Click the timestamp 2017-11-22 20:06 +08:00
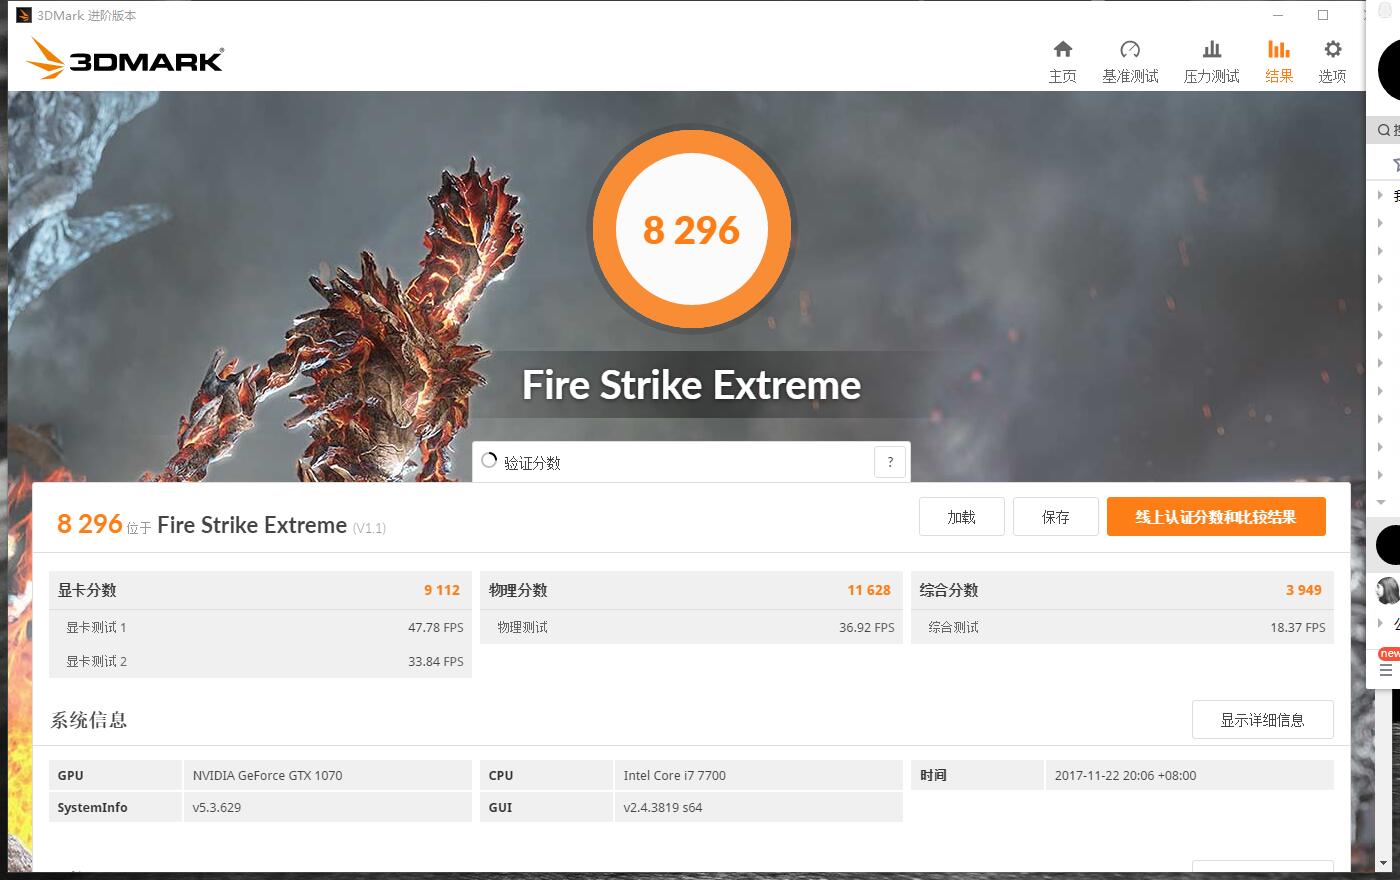The width and height of the screenshot is (1400, 880). pyautogui.click(x=1125, y=775)
